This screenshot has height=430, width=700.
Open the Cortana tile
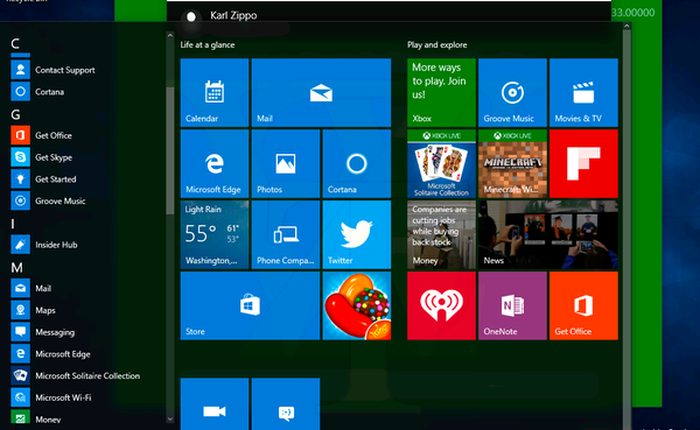click(x=356, y=163)
